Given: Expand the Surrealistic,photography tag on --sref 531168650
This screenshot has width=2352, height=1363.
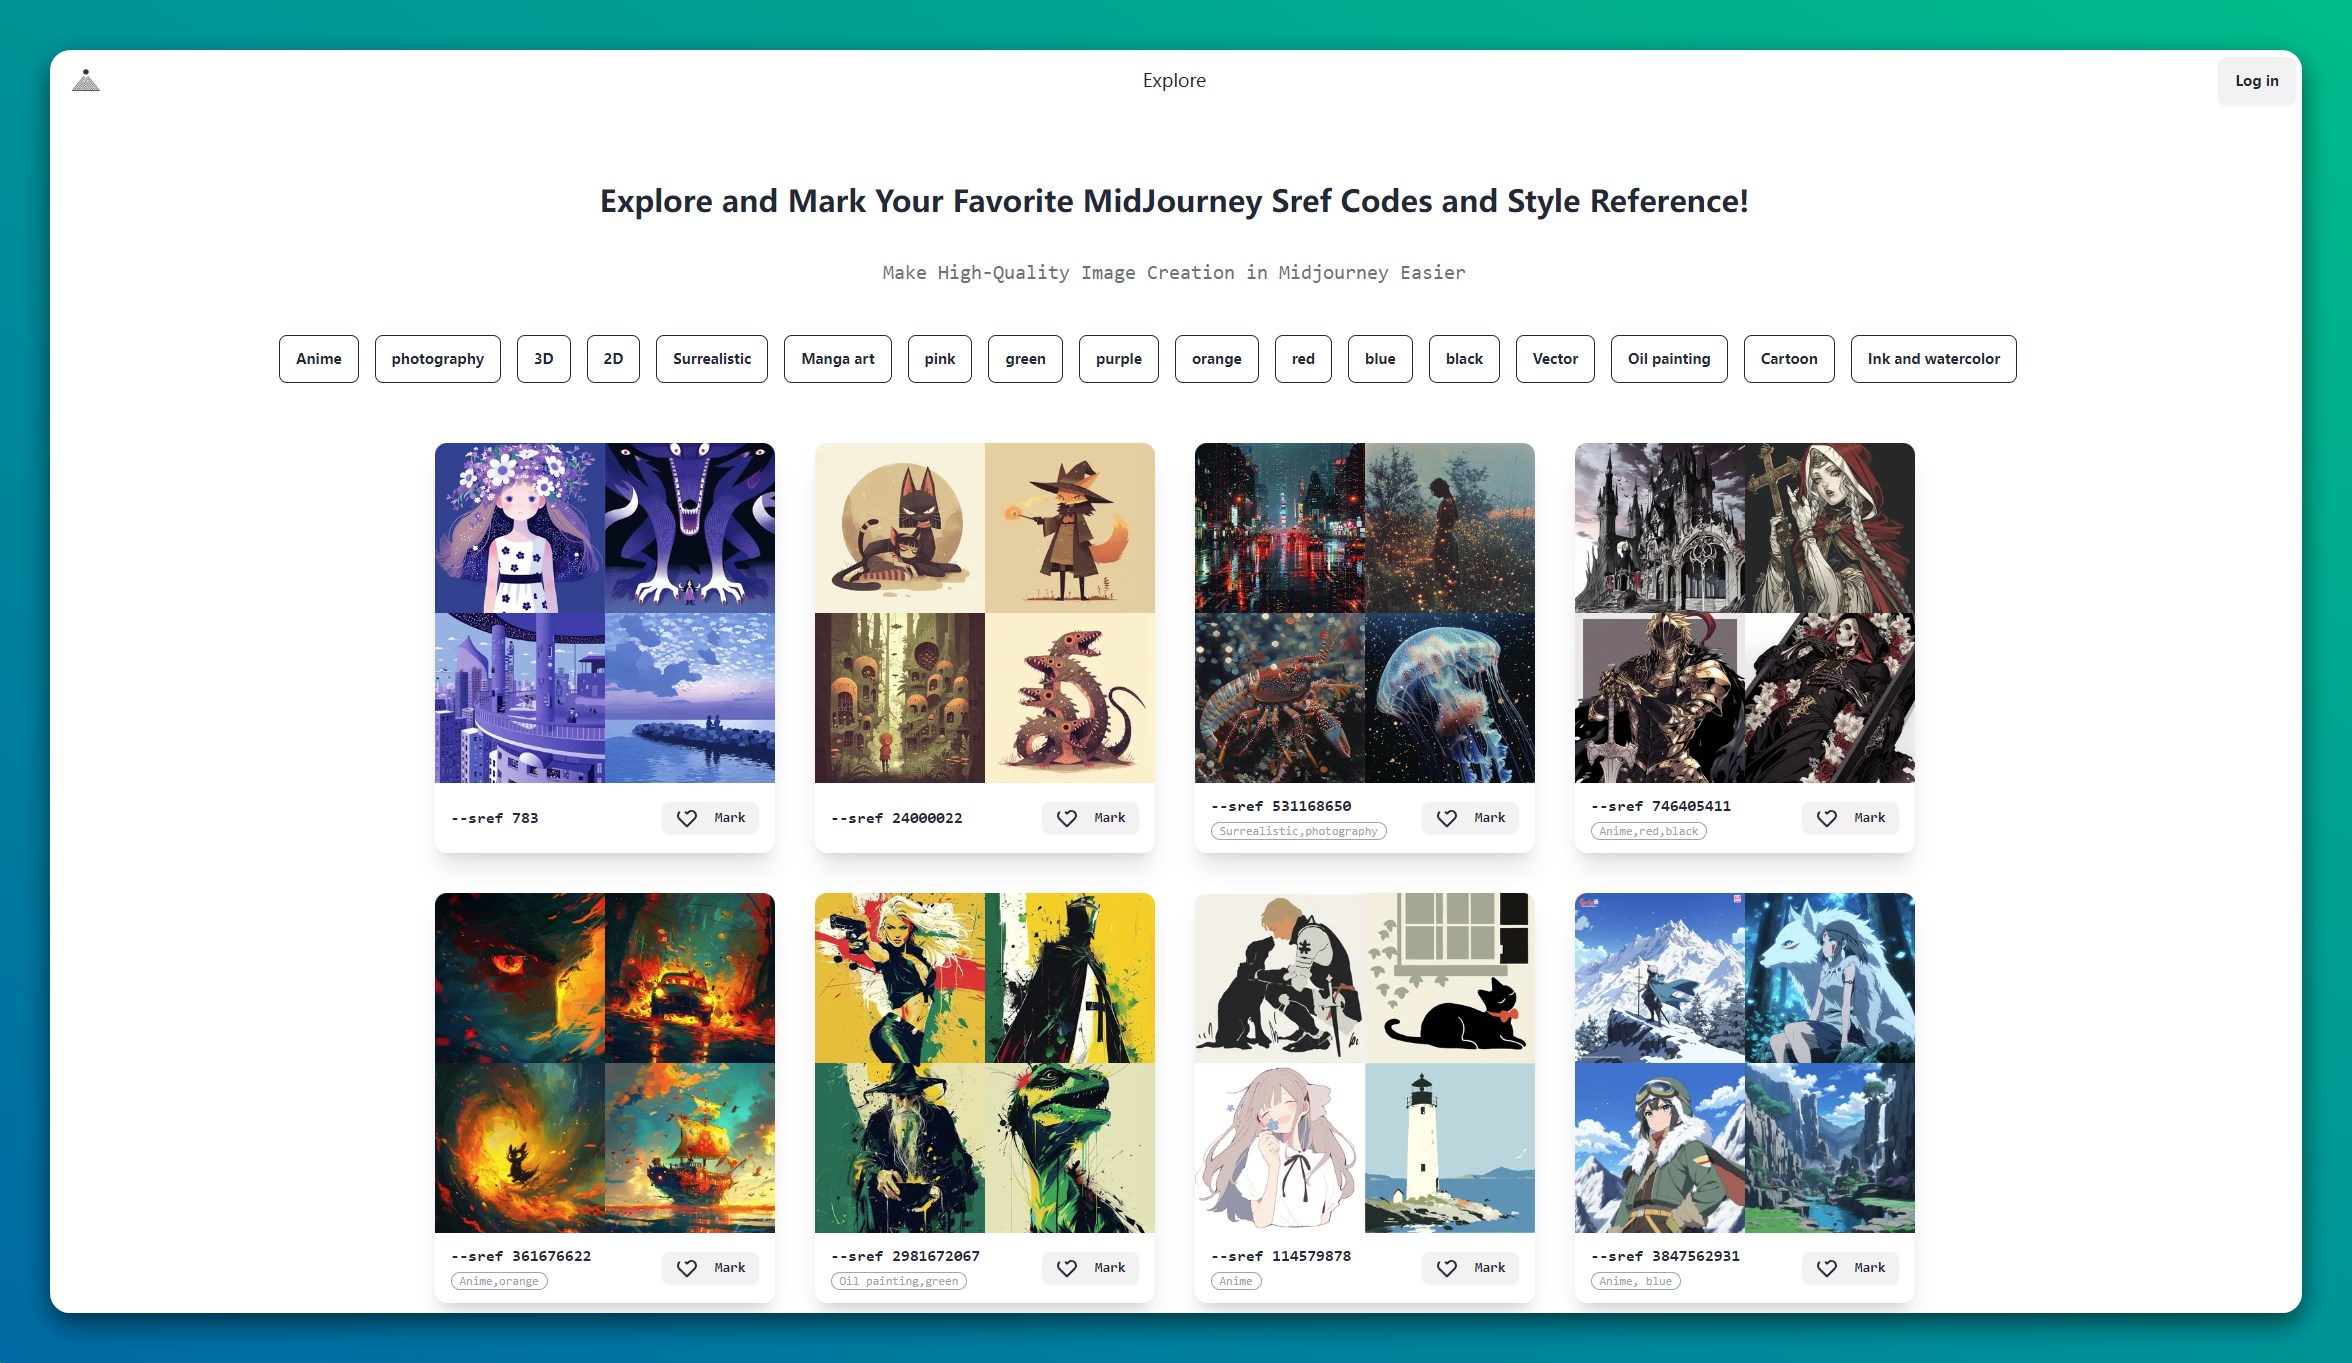Looking at the screenshot, I should (x=1296, y=829).
